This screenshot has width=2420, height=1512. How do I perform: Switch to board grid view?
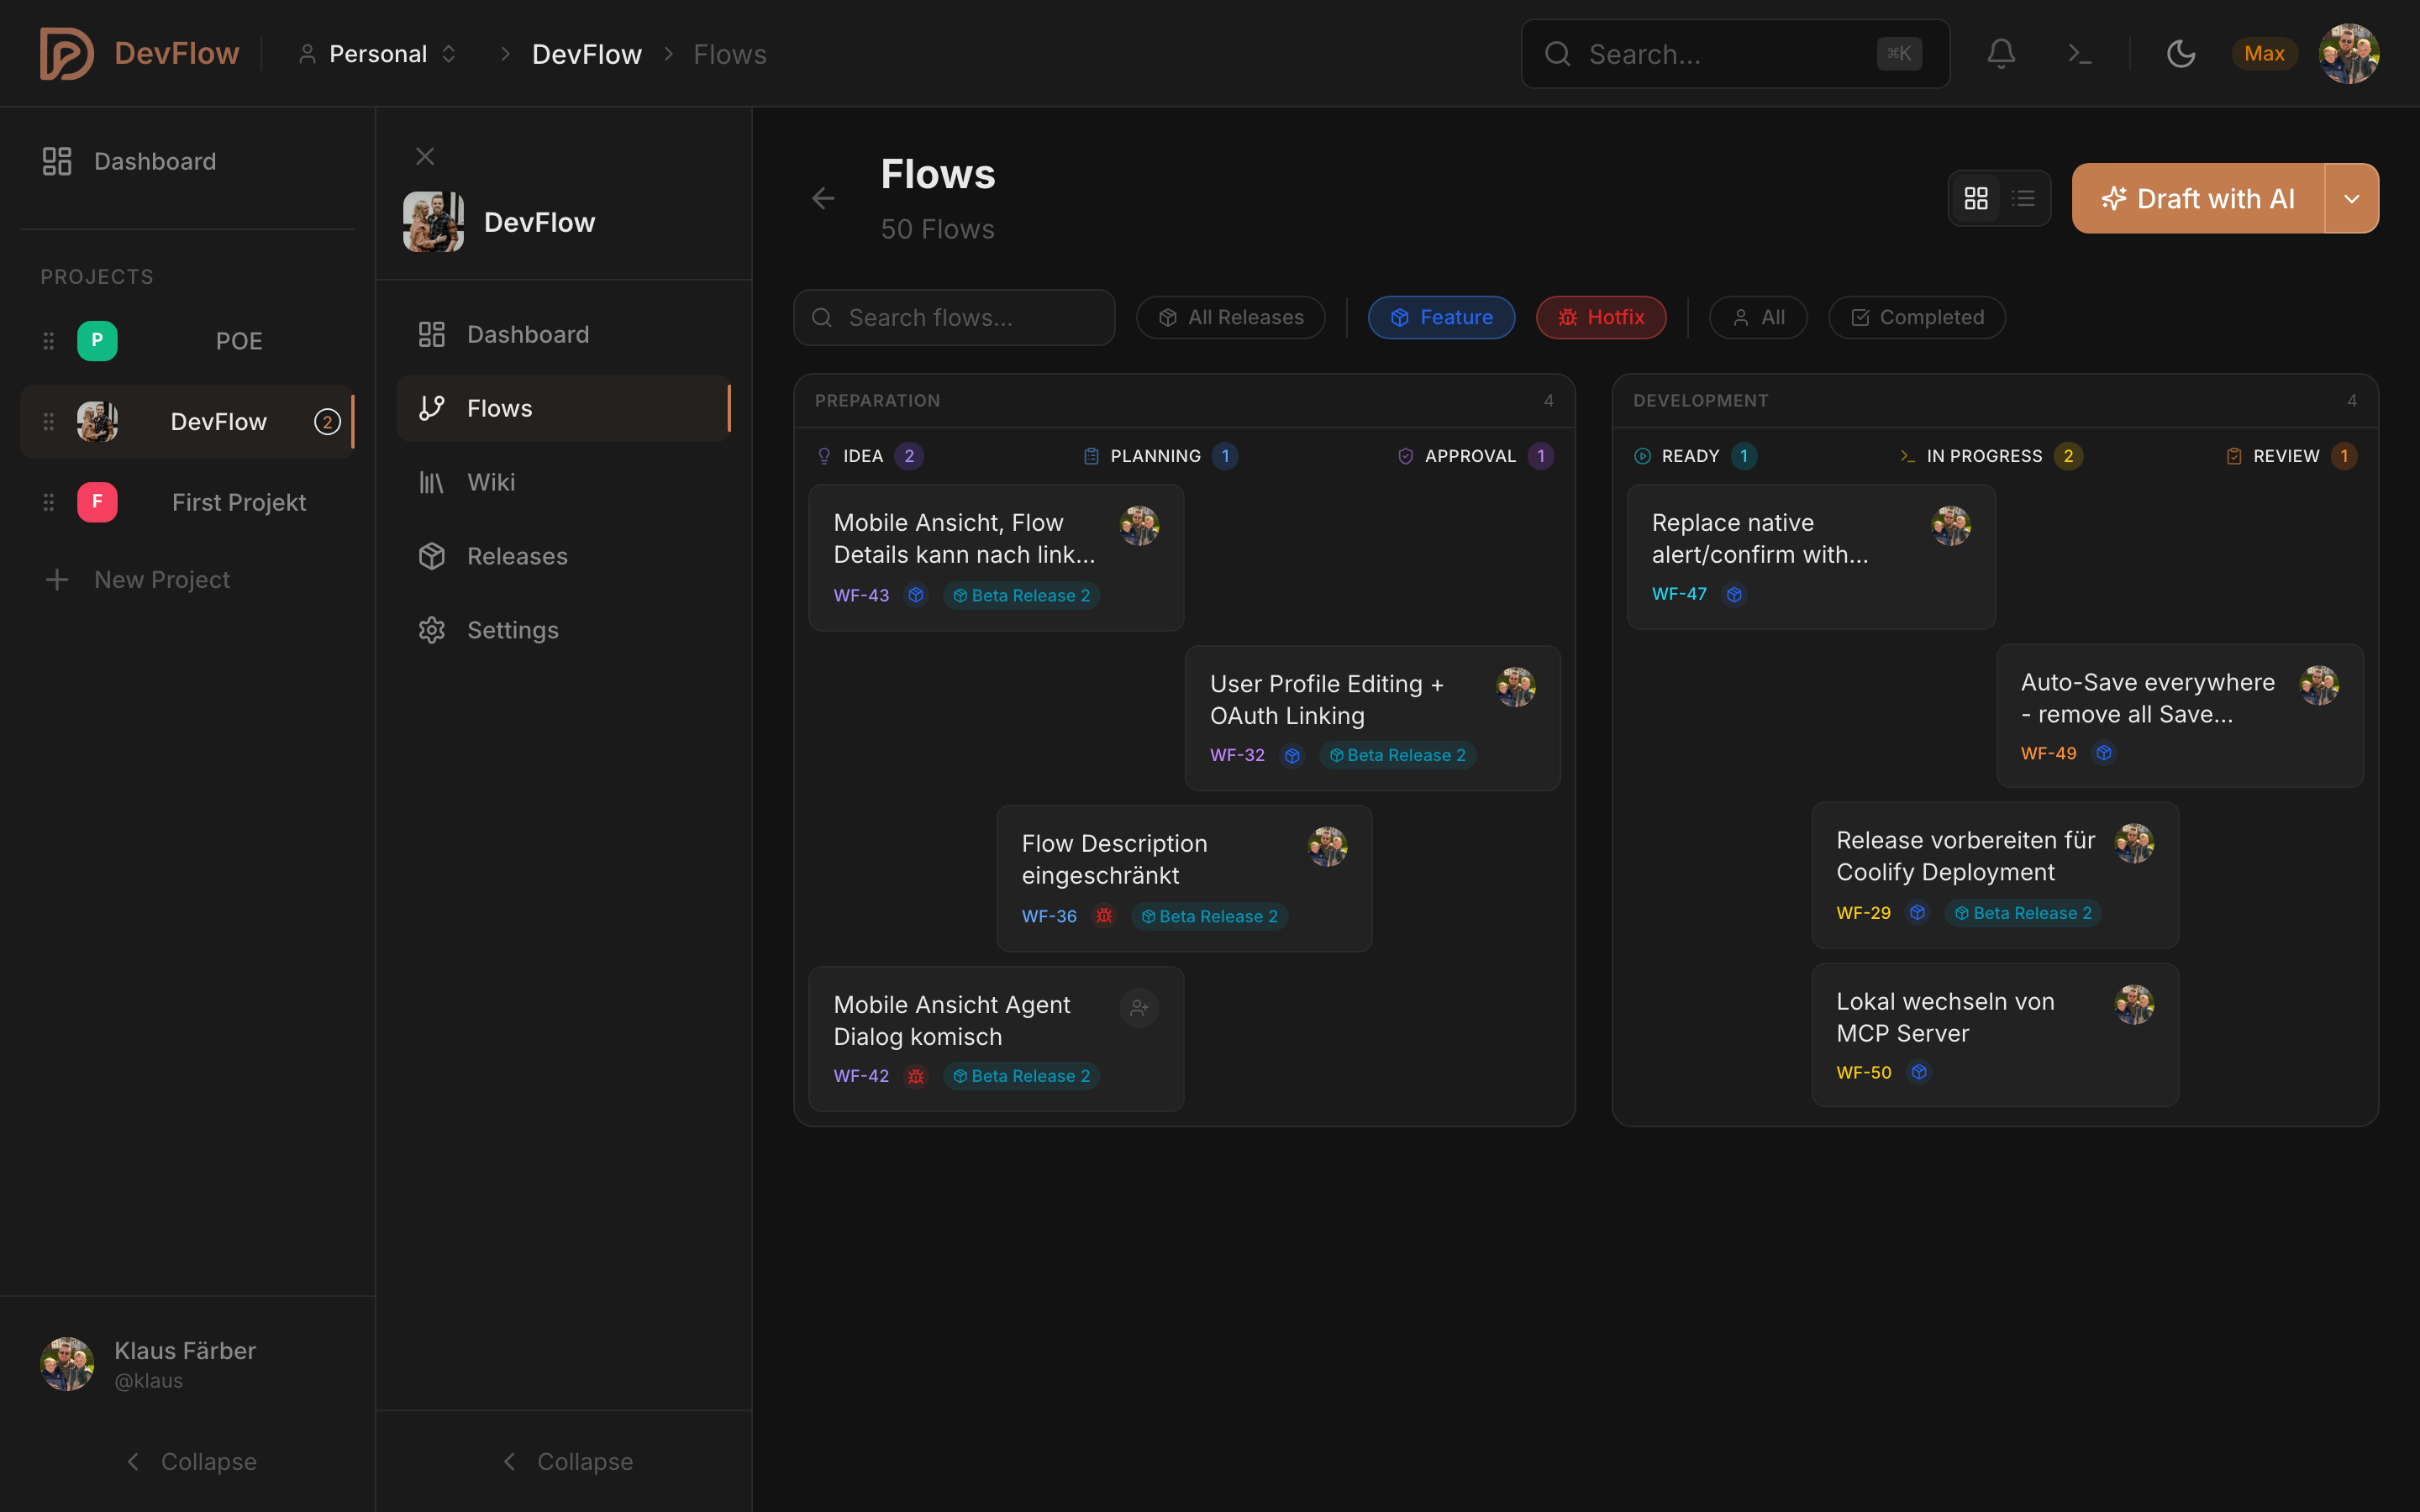[x=1976, y=199]
